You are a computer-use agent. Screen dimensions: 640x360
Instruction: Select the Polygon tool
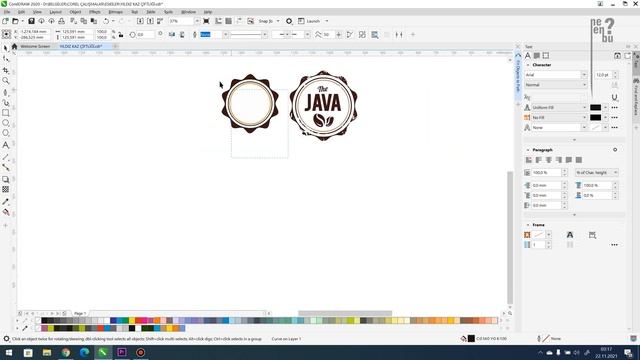pyautogui.click(x=6, y=133)
